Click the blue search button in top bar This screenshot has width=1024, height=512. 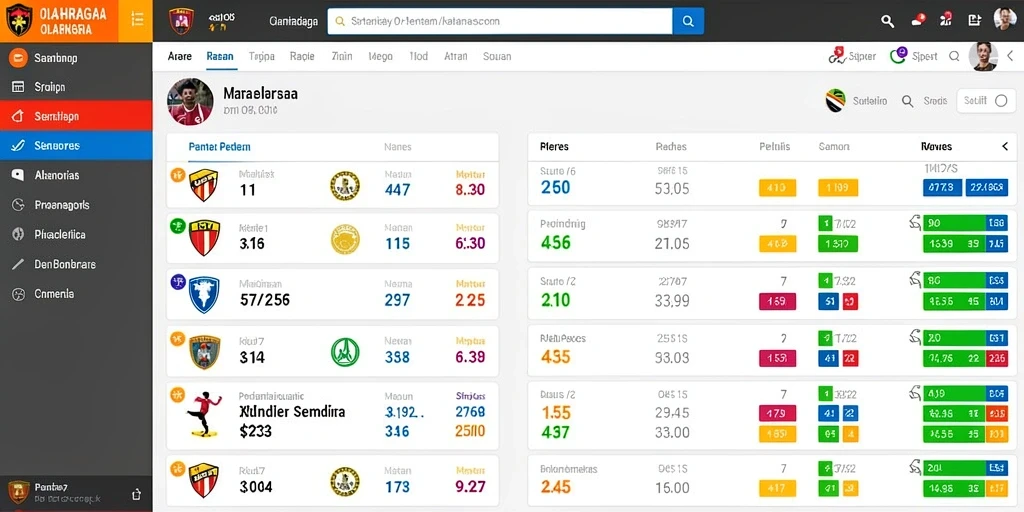[x=688, y=21]
